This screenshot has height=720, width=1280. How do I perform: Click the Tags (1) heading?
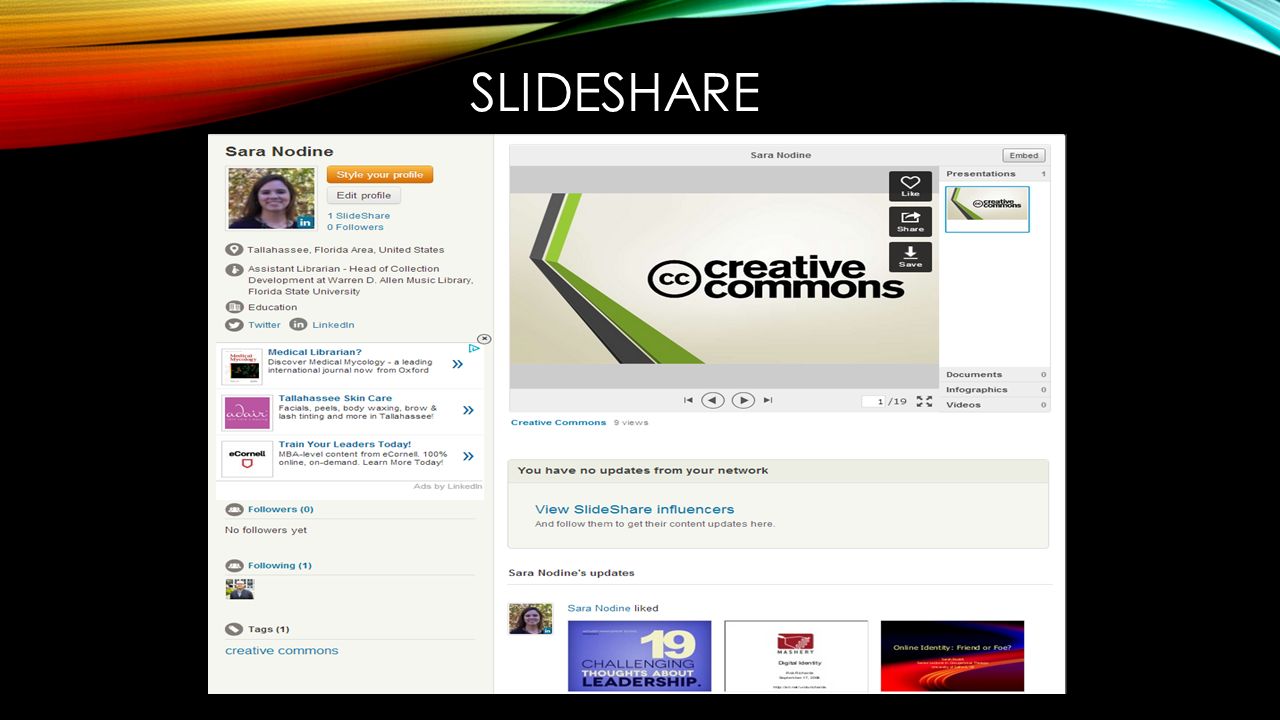tap(269, 629)
